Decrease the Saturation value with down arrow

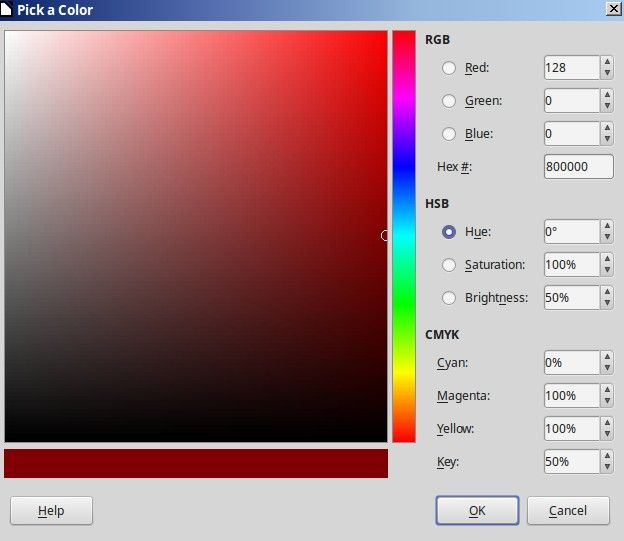pos(607,270)
